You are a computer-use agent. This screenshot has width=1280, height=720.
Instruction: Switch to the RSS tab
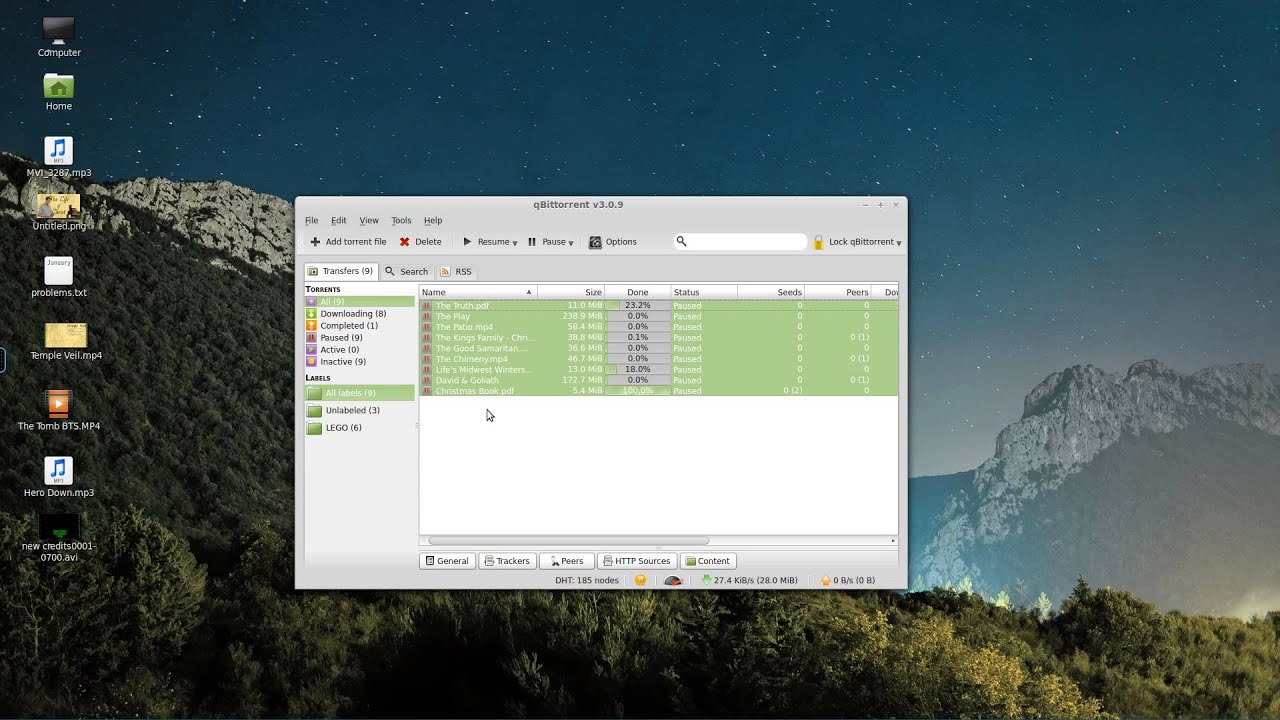click(x=456, y=272)
